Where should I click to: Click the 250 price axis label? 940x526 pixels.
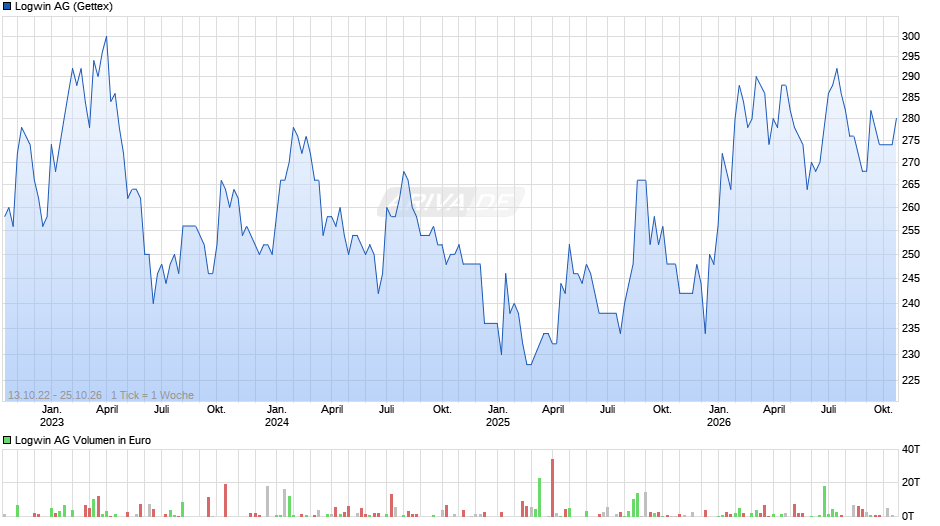click(x=911, y=254)
